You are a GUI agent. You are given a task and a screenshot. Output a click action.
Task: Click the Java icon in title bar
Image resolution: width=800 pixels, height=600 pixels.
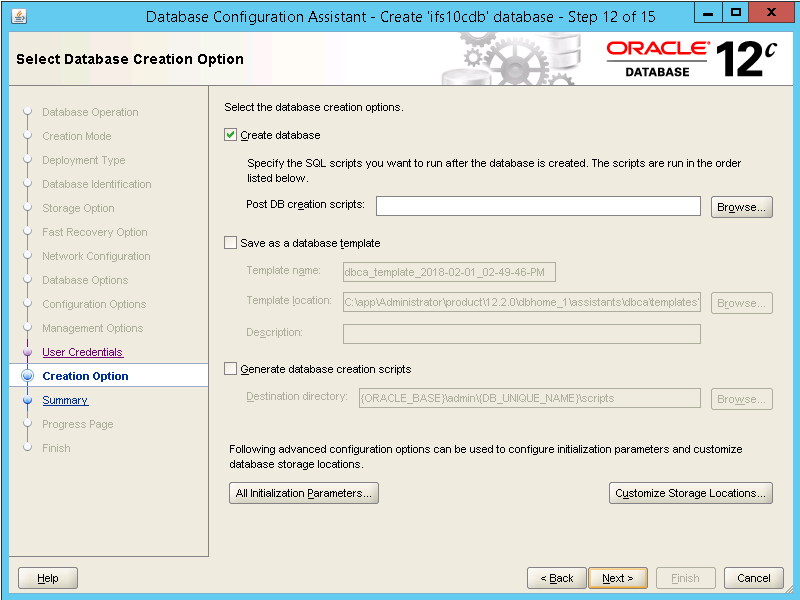point(20,16)
